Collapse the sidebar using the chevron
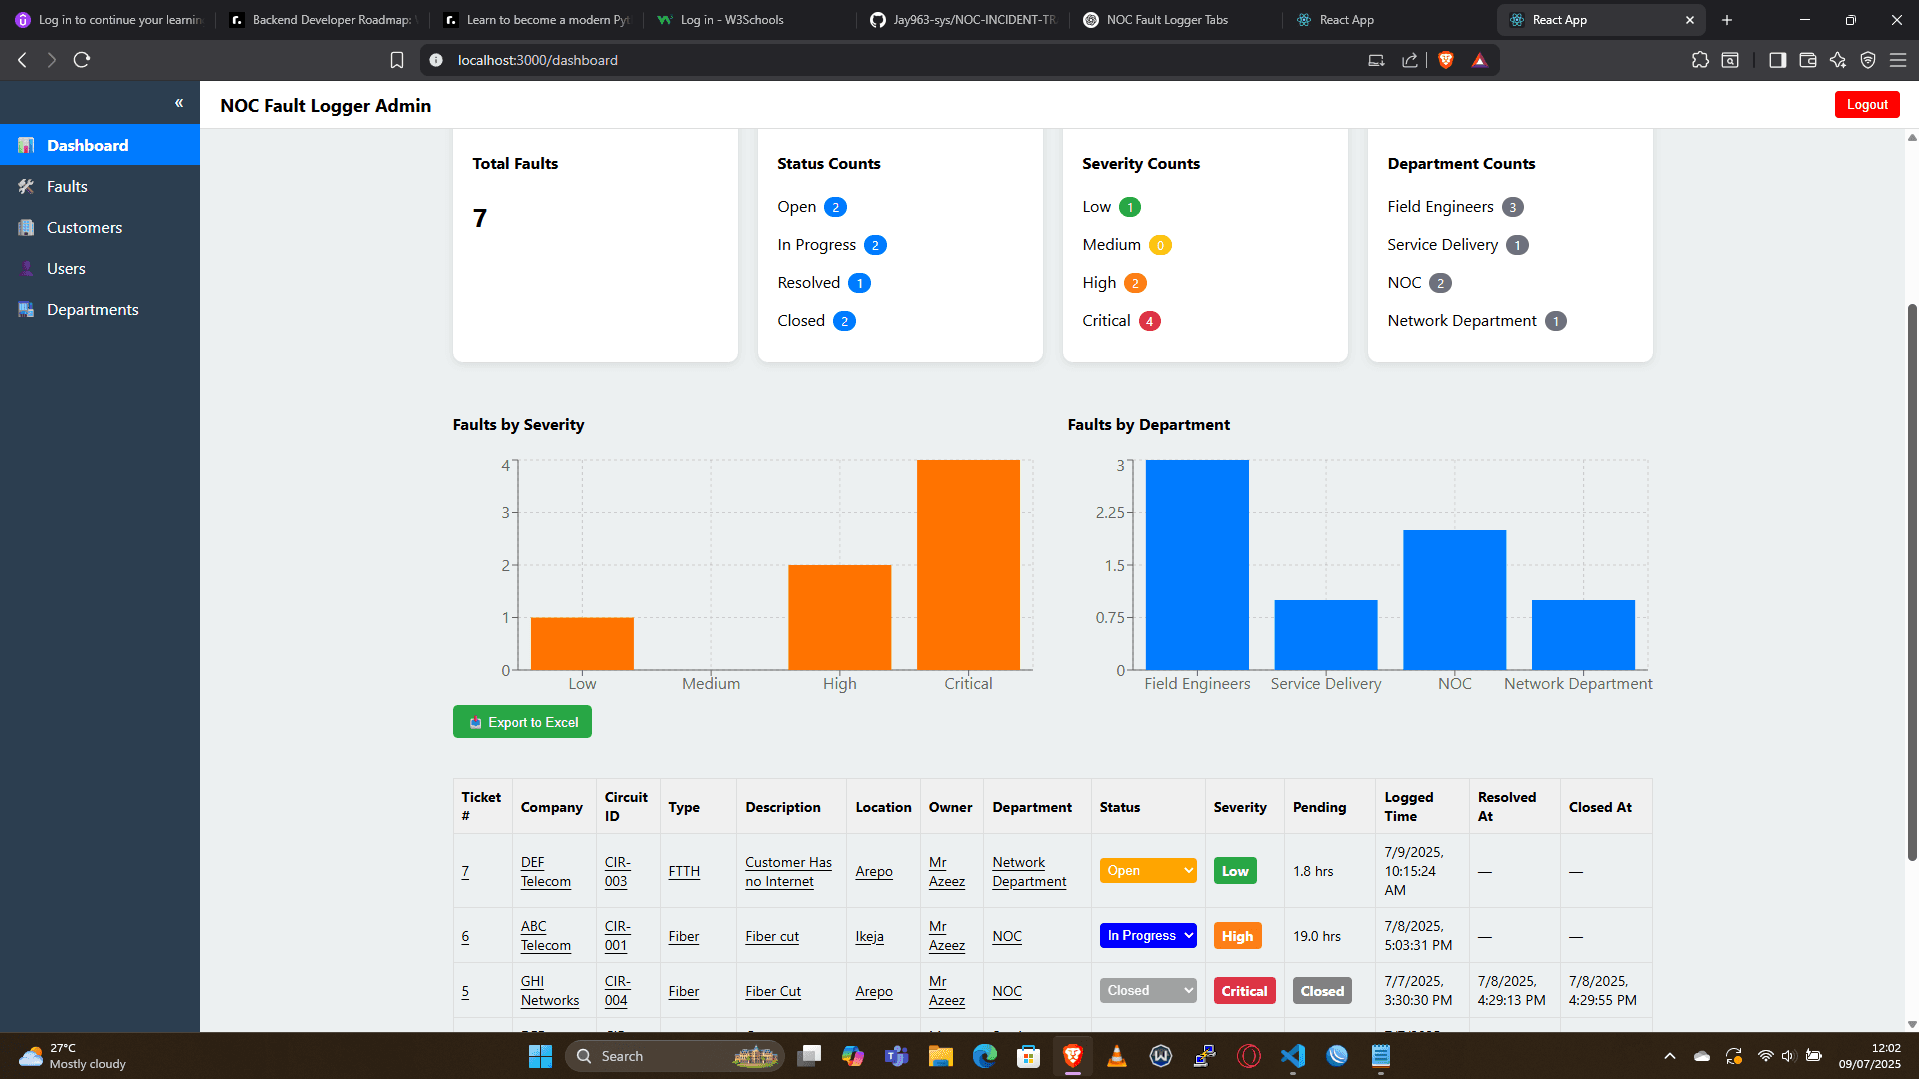The height and width of the screenshot is (1079, 1919). pos(179,102)
